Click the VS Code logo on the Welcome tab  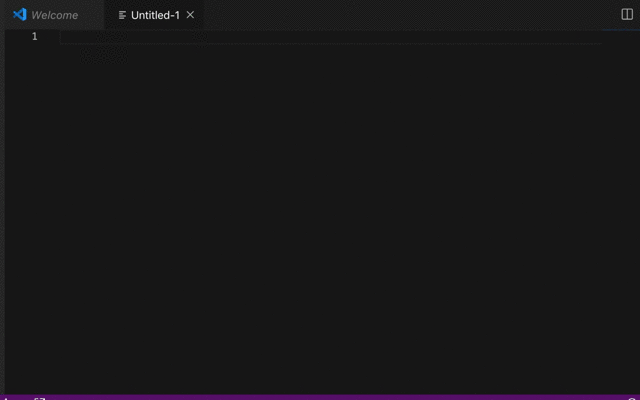(x=20, y=15)
